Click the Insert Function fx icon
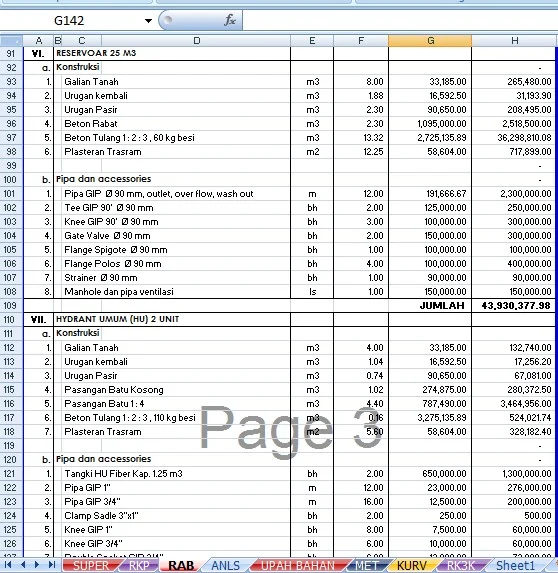 pos(229,20)
